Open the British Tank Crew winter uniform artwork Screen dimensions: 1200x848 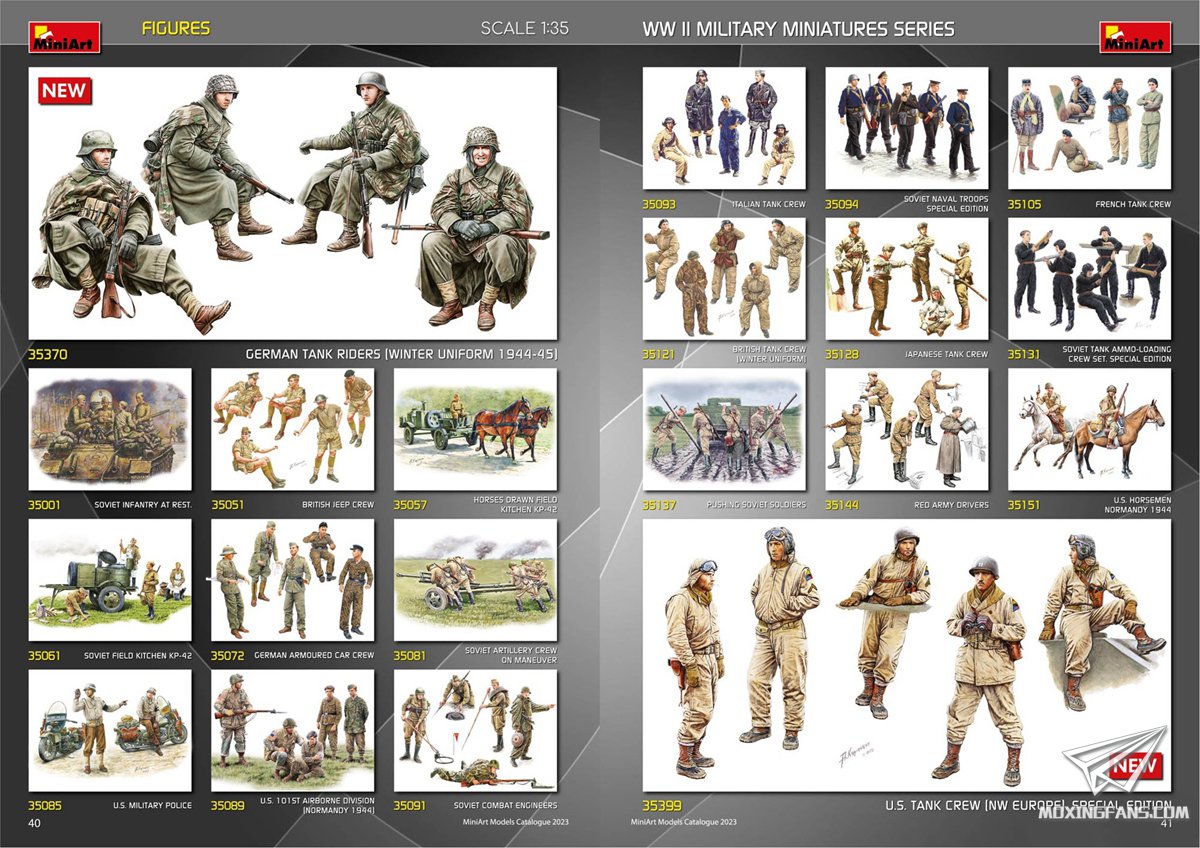pyautogui.click(x=724, y=279)
